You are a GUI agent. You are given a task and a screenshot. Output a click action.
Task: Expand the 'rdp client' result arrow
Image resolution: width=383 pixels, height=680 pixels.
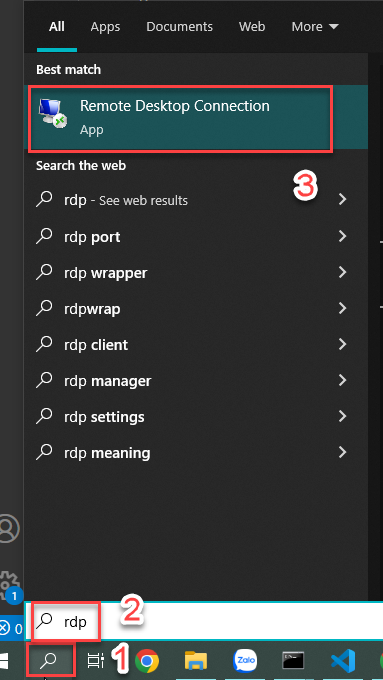[343, 344]
